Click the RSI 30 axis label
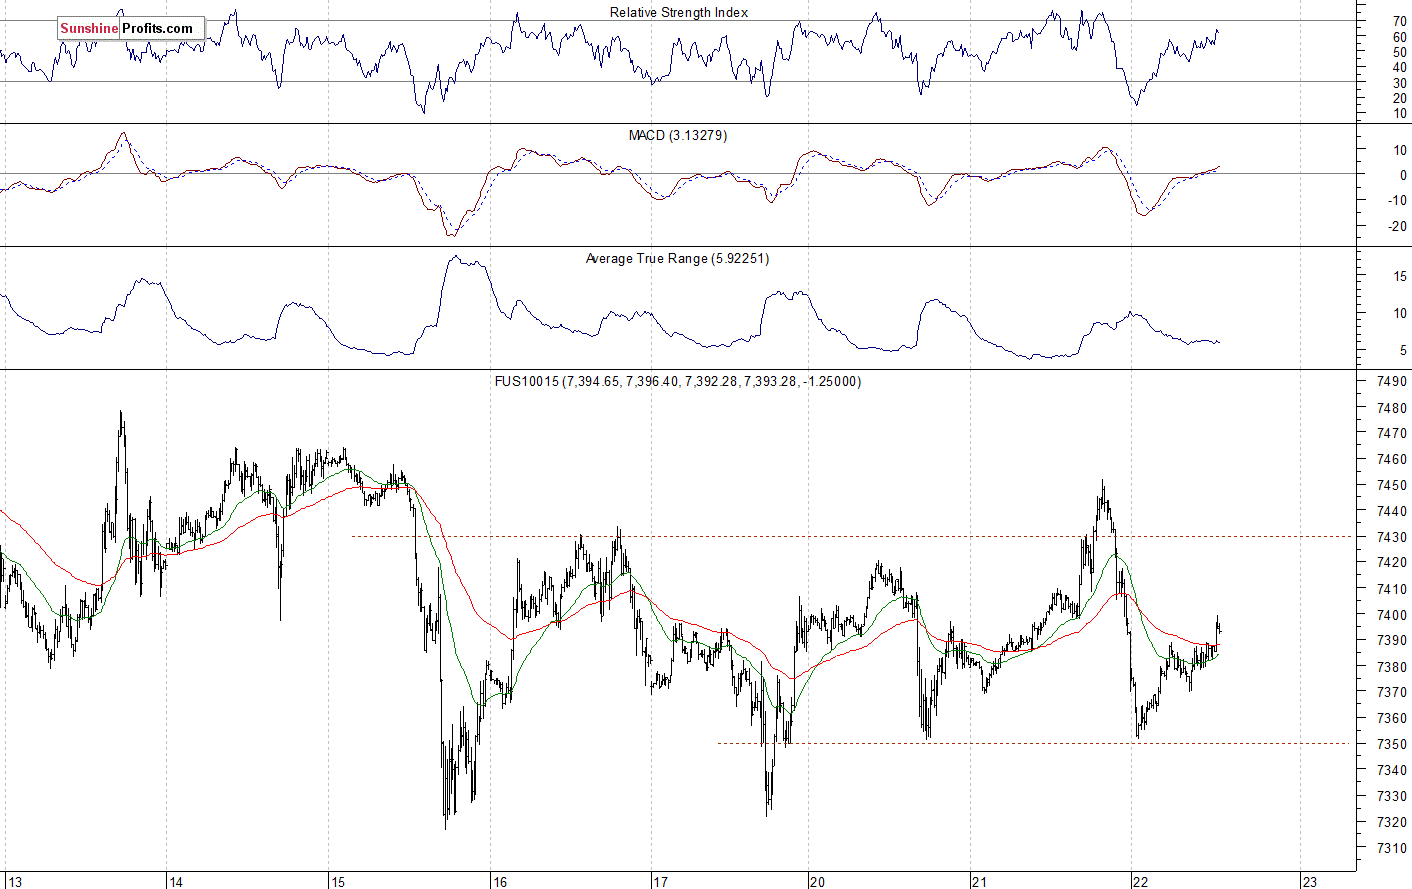Image resolution: width=1412 pixels, height=889 pixels. (x=1400, y=83)
